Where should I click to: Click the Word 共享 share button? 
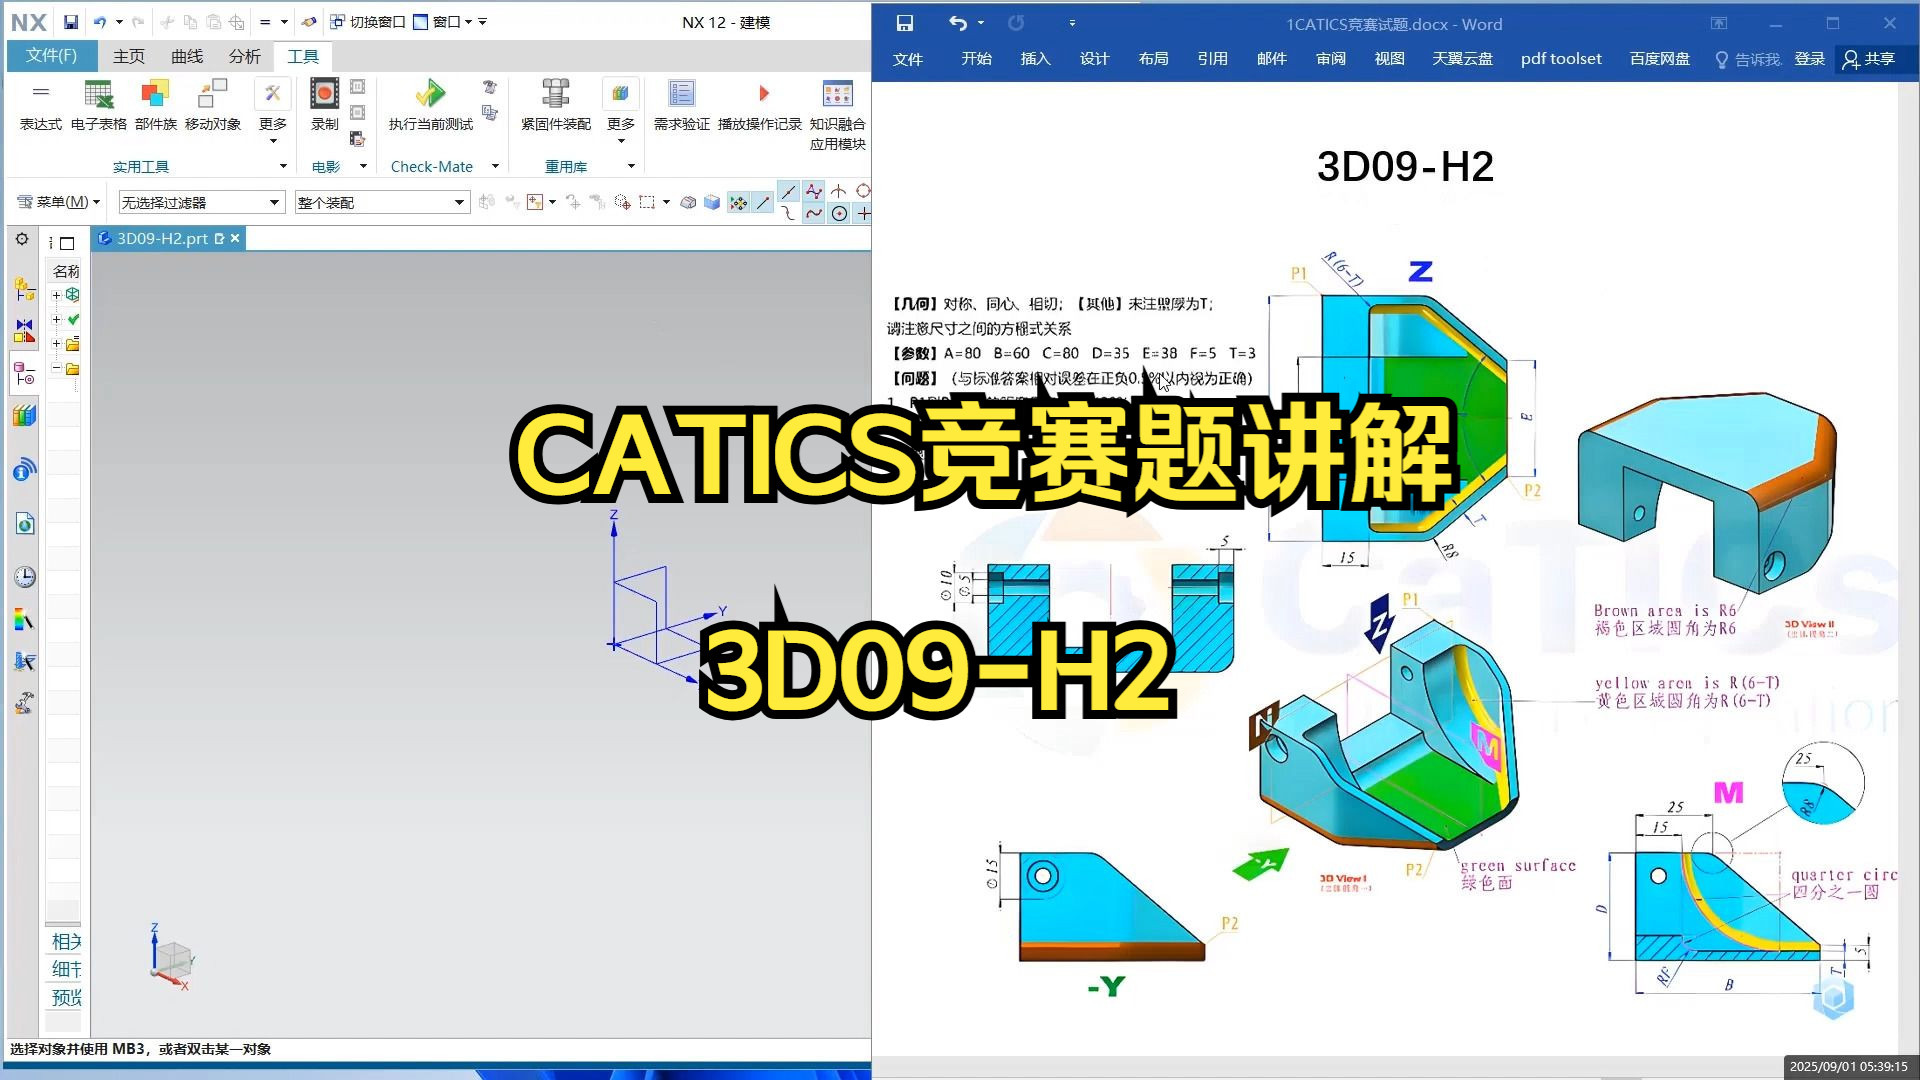pos(1869,59)
